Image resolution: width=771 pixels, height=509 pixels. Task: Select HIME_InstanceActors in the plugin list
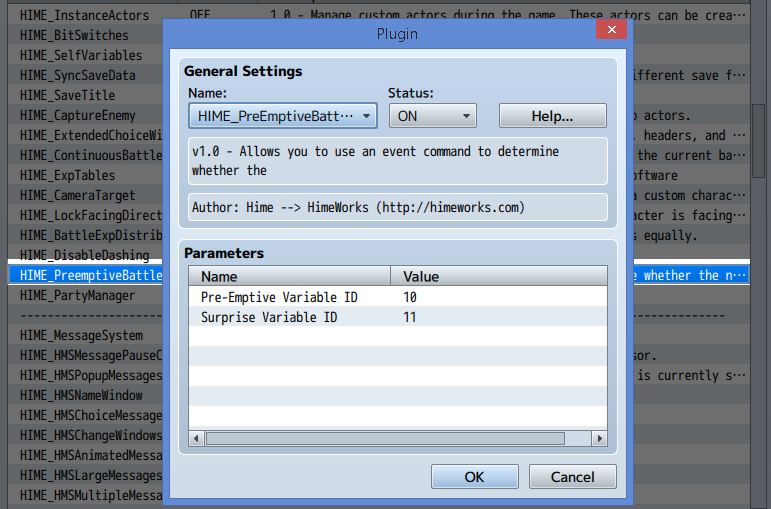84,15
